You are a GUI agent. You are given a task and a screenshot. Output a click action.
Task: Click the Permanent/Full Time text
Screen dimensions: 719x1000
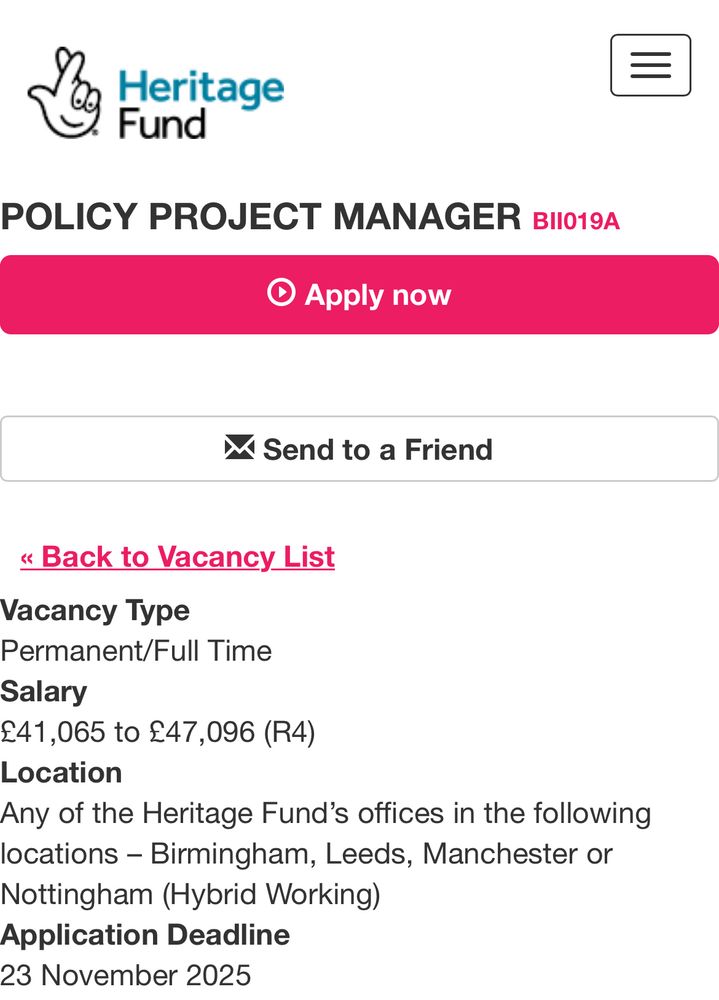coord(136,651)
